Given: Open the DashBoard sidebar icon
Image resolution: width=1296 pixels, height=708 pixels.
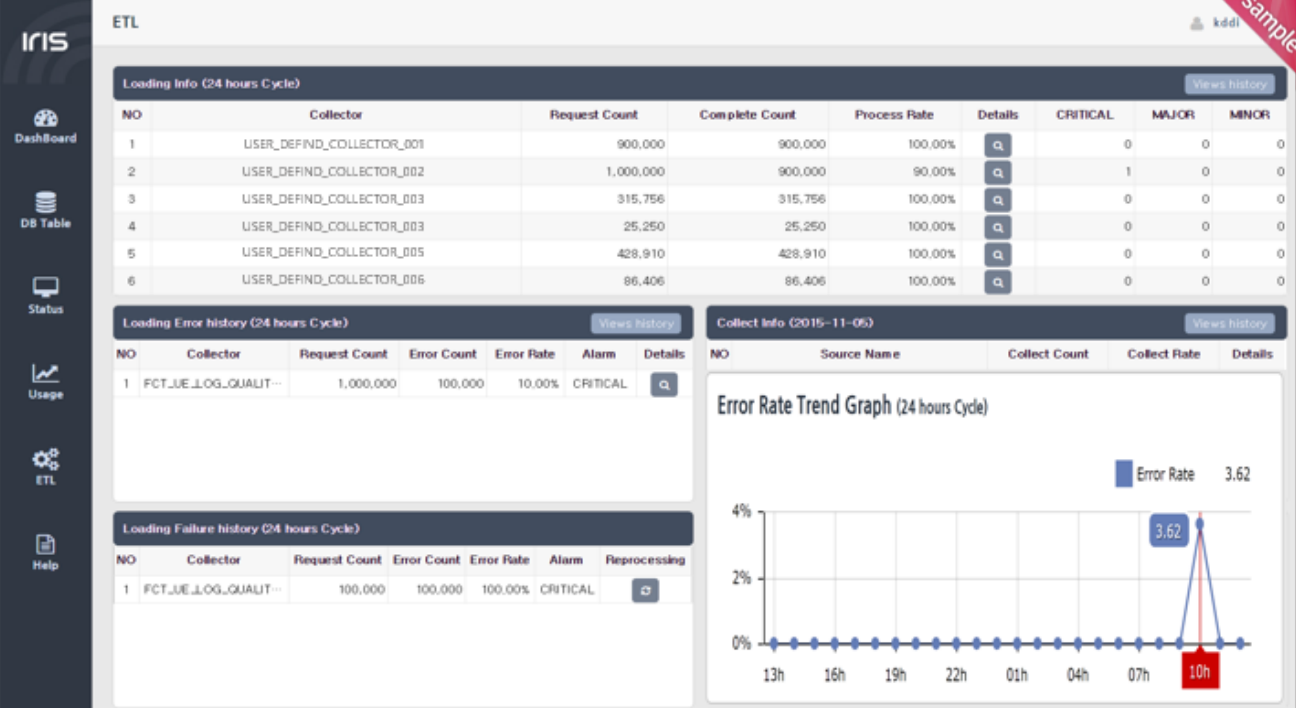Looking at the screenshot, I should point(46,118).
